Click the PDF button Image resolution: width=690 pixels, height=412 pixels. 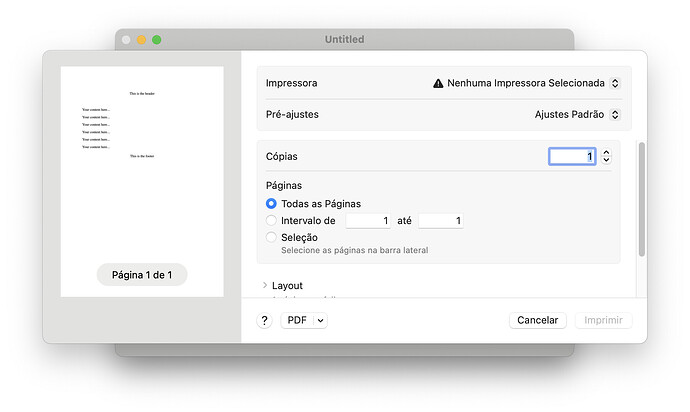click(x=296, y=320)
